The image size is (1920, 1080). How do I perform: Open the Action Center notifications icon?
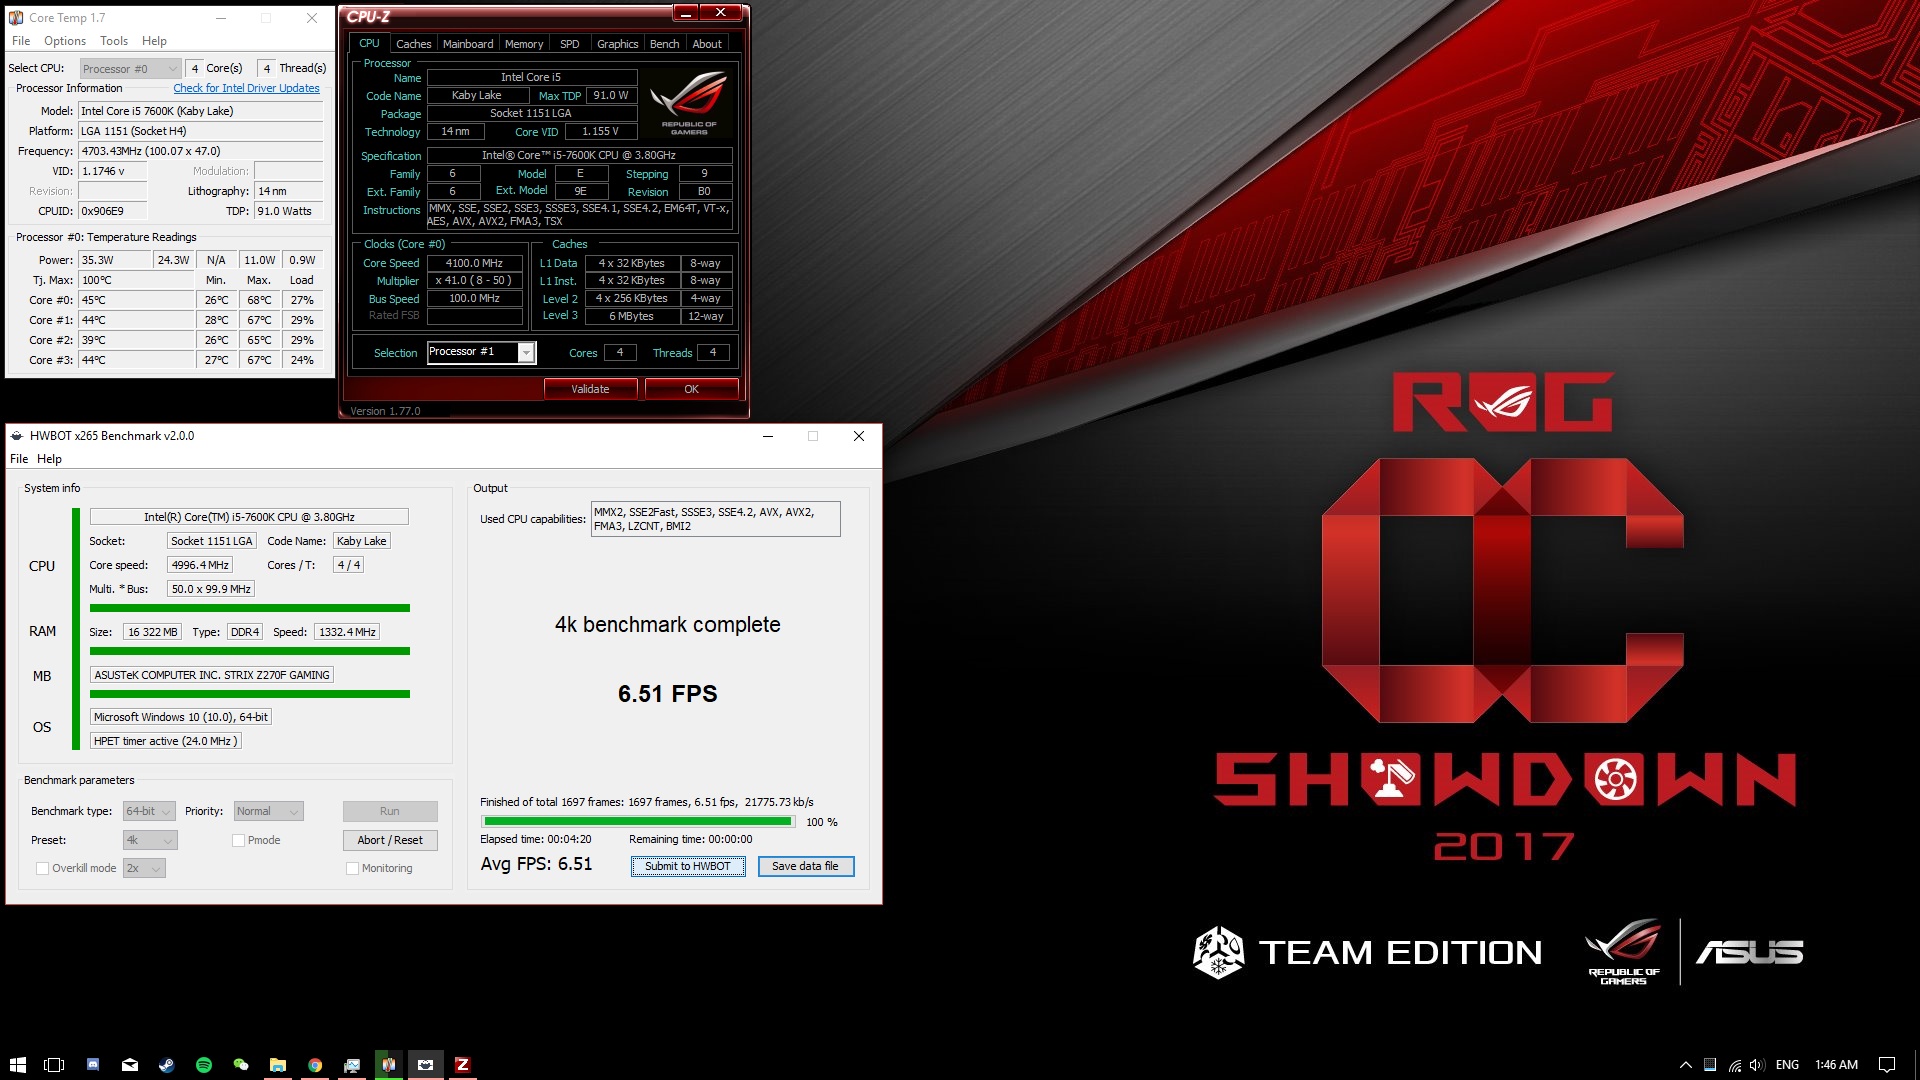(x=1887, y=1065)
